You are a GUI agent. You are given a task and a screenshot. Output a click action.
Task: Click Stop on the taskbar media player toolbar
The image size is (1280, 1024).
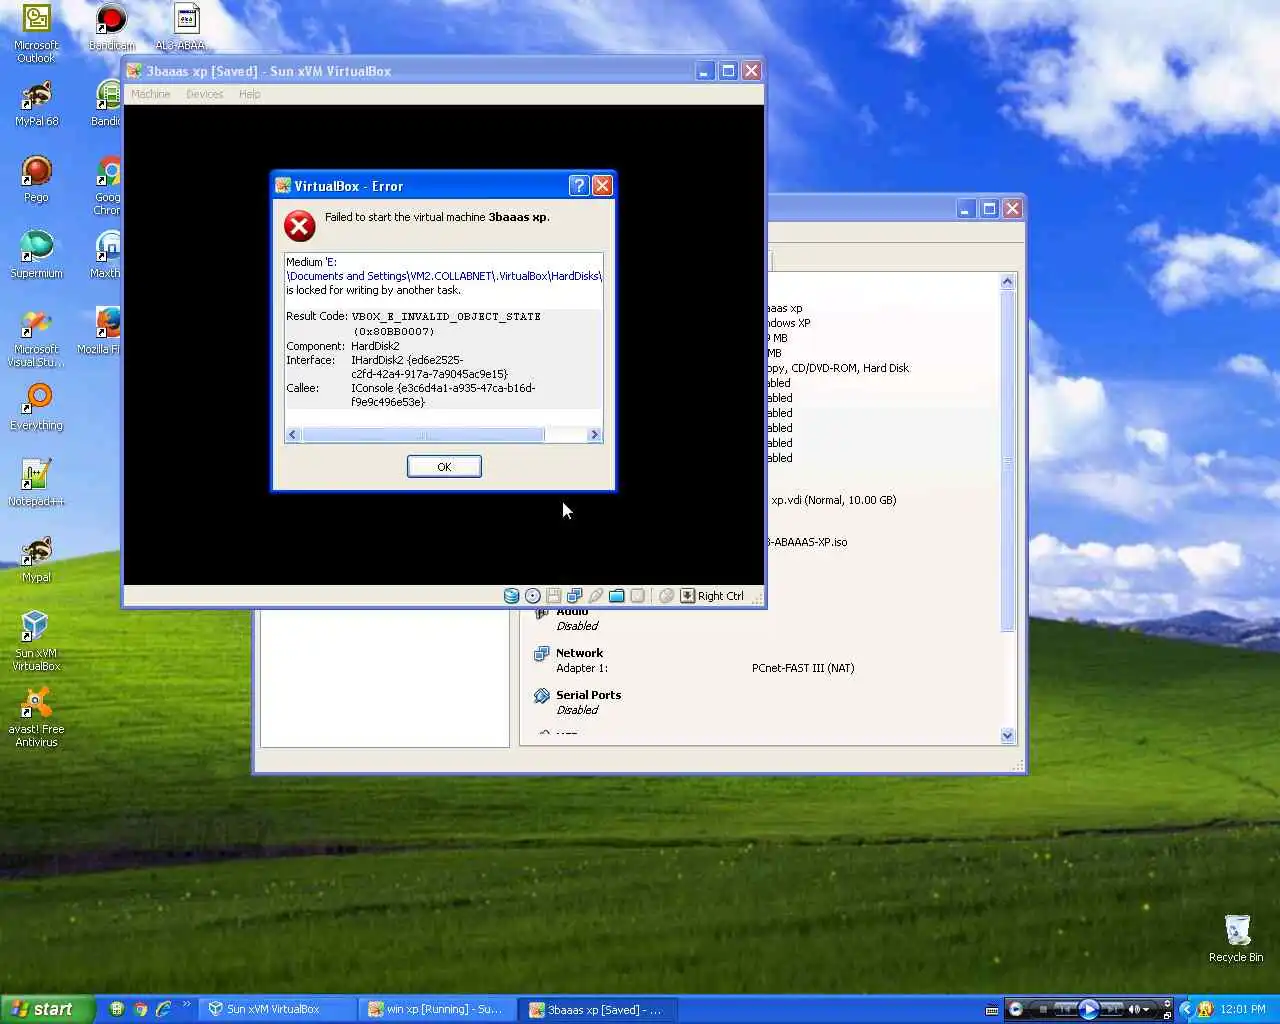1043,1009
